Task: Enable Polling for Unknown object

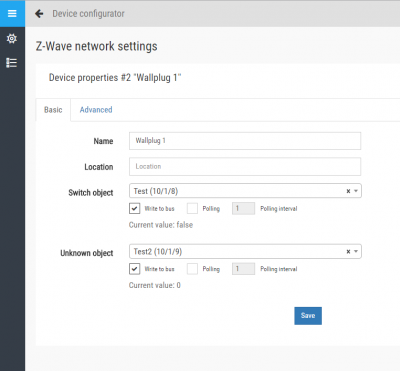Action: click(192, 269)
